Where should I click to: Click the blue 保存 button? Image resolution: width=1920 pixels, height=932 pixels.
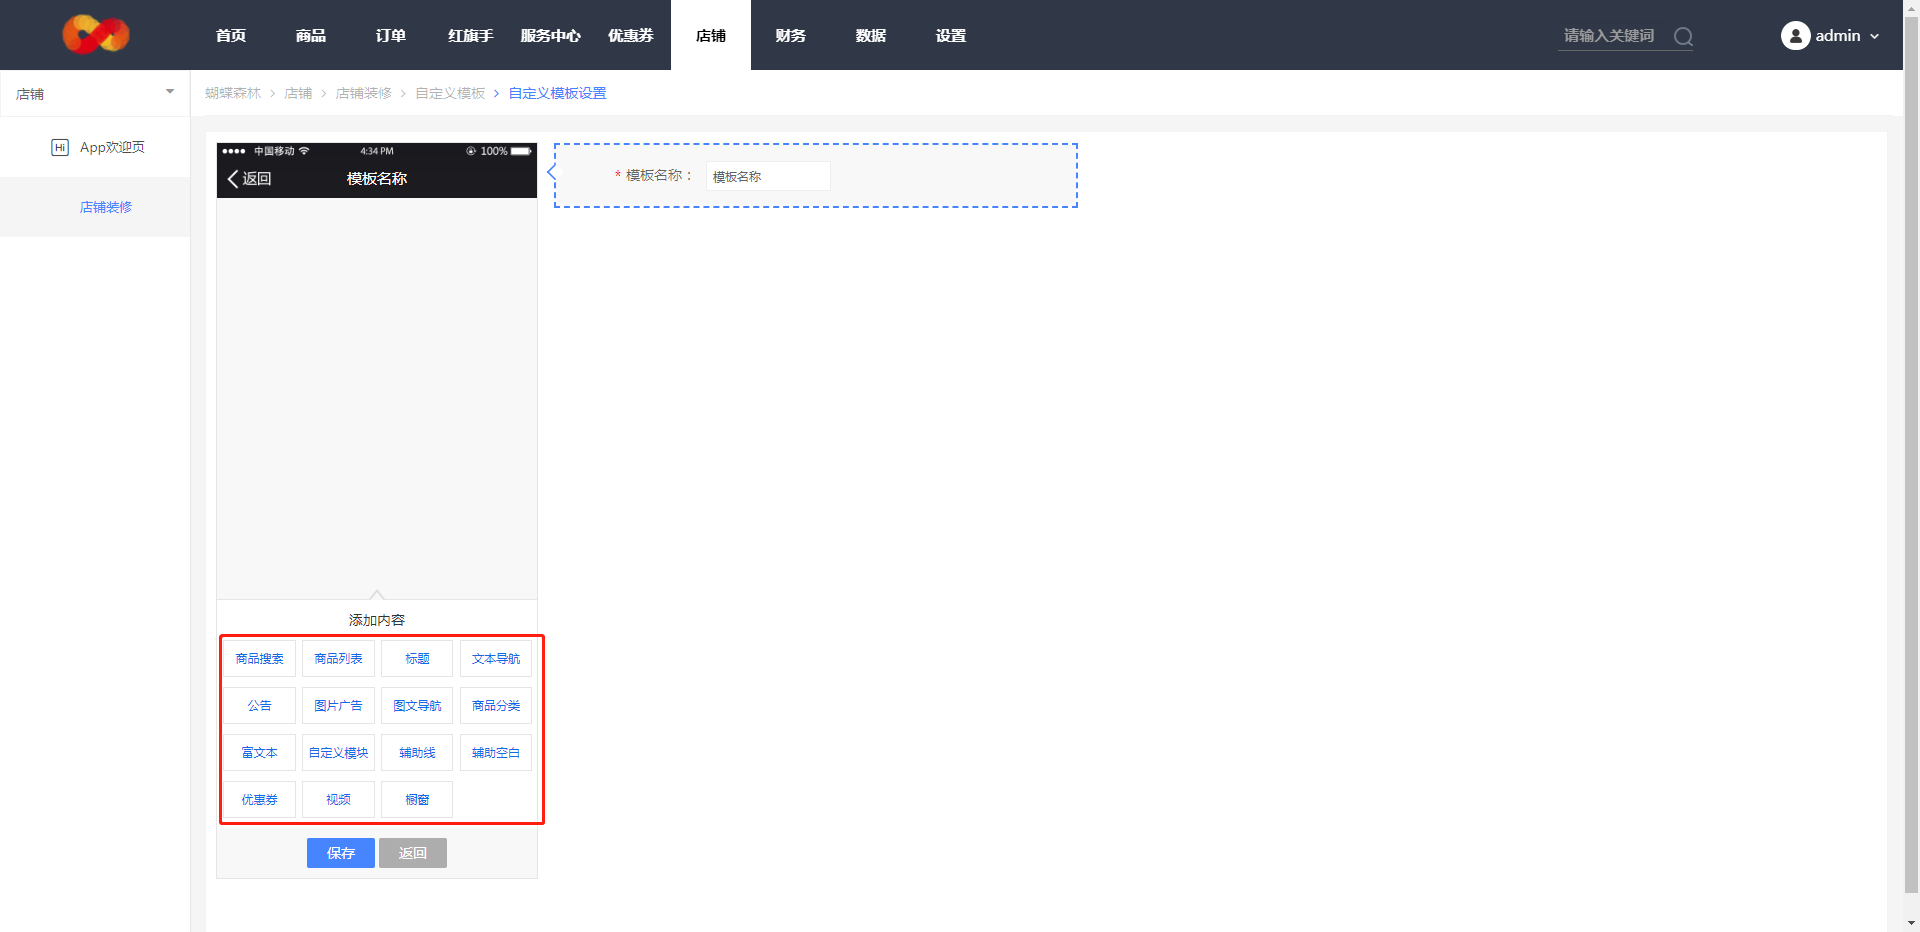click(x=341, y=853)
